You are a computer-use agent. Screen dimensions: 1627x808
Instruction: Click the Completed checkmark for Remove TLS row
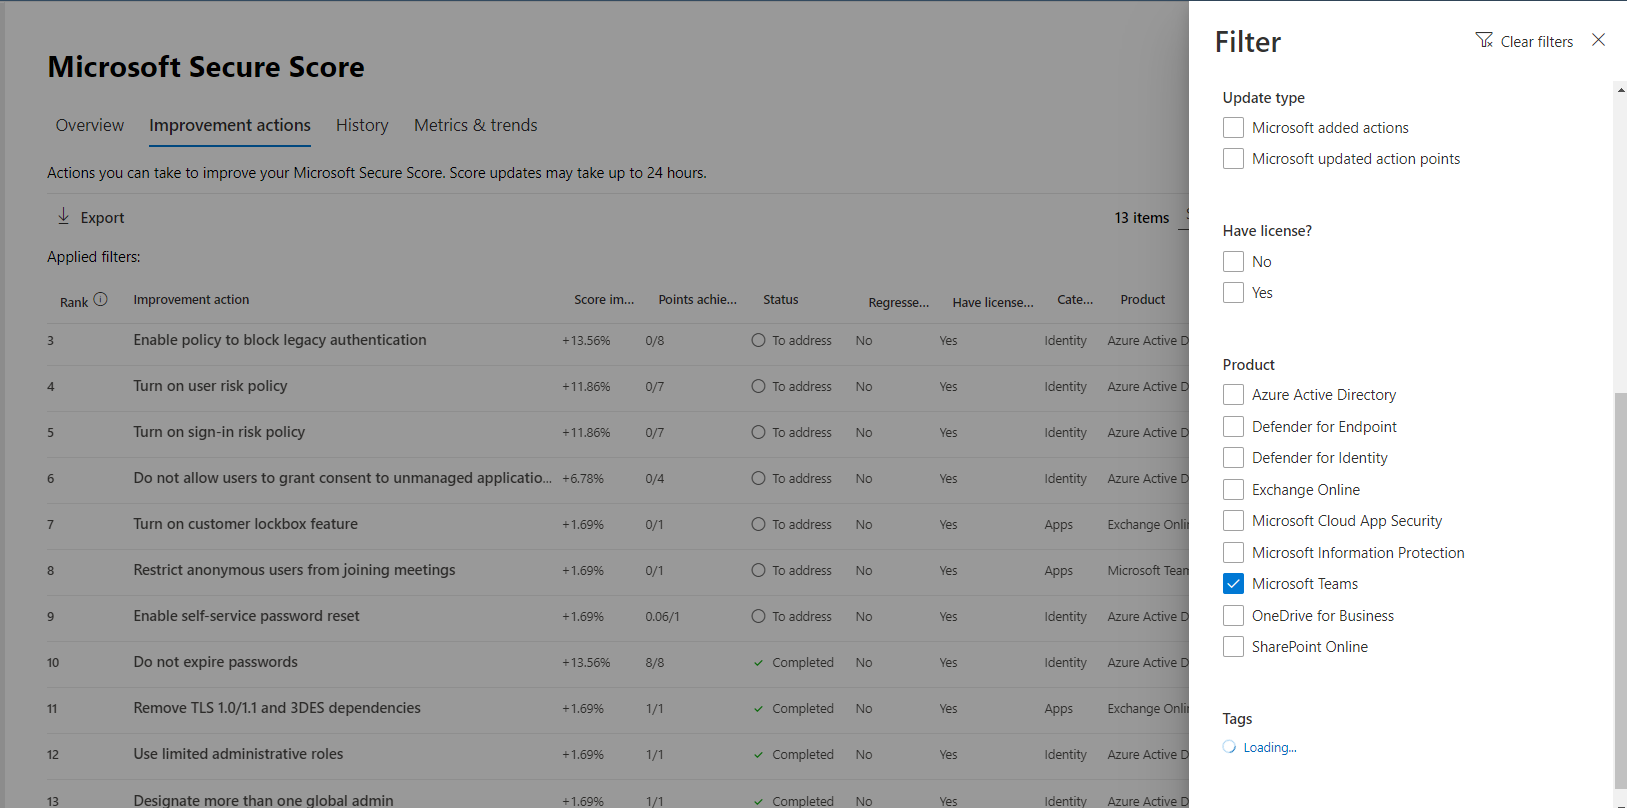coord(758,709)
